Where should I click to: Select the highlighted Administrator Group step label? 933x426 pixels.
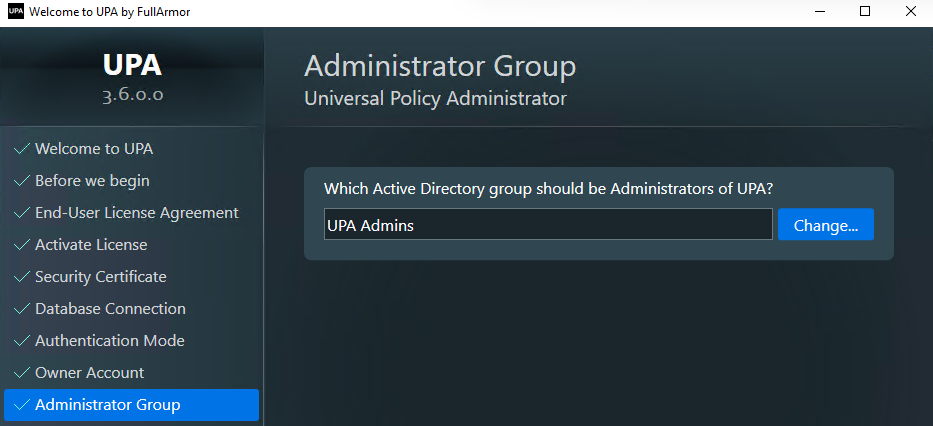107,405
